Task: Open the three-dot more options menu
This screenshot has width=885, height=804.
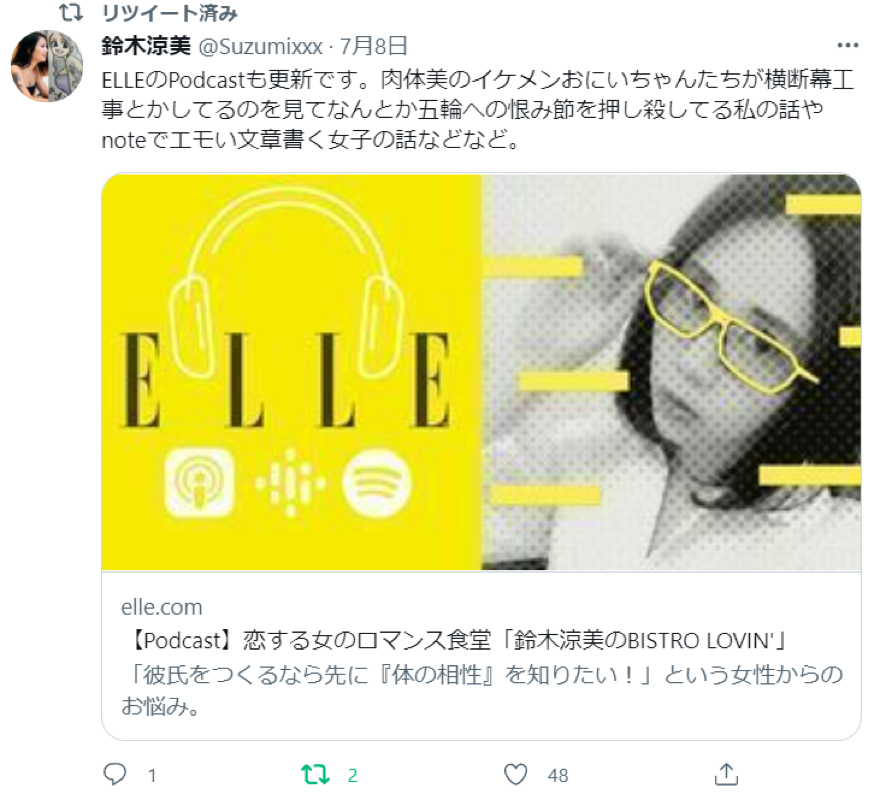Action: click(848, 46)
